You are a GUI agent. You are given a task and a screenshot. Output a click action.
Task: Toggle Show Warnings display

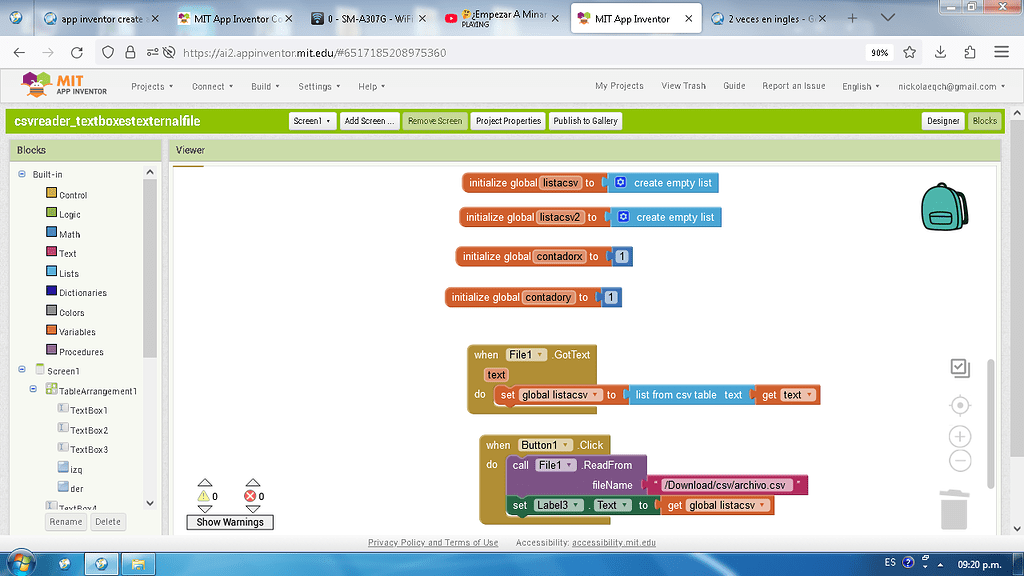[x=229, y=522]
